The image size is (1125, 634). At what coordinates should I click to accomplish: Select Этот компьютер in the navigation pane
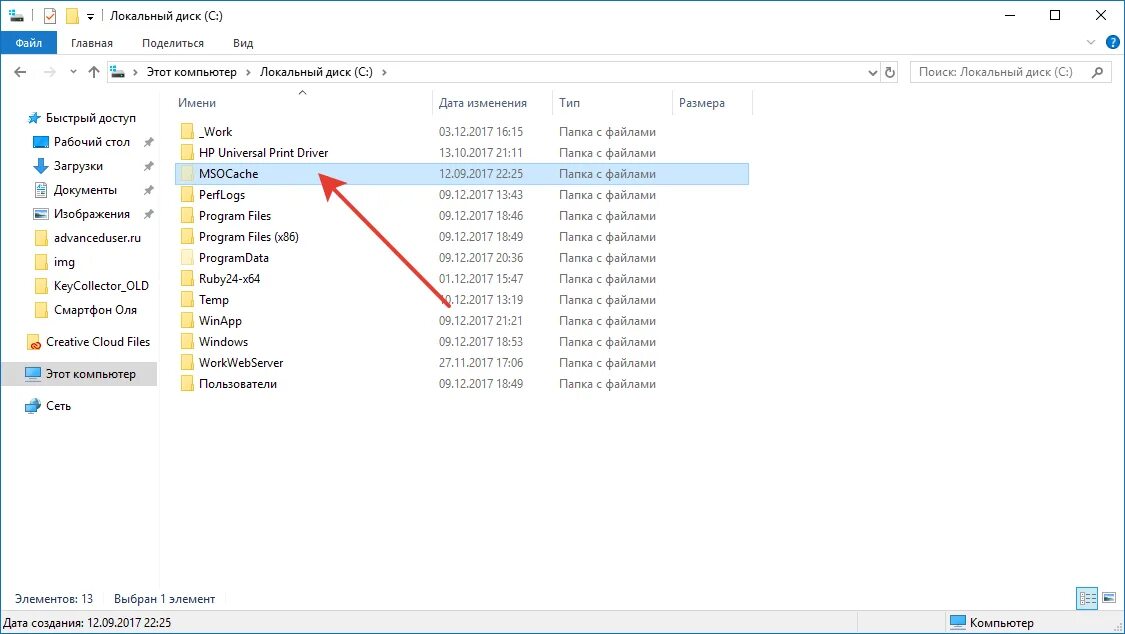(90, 374)
